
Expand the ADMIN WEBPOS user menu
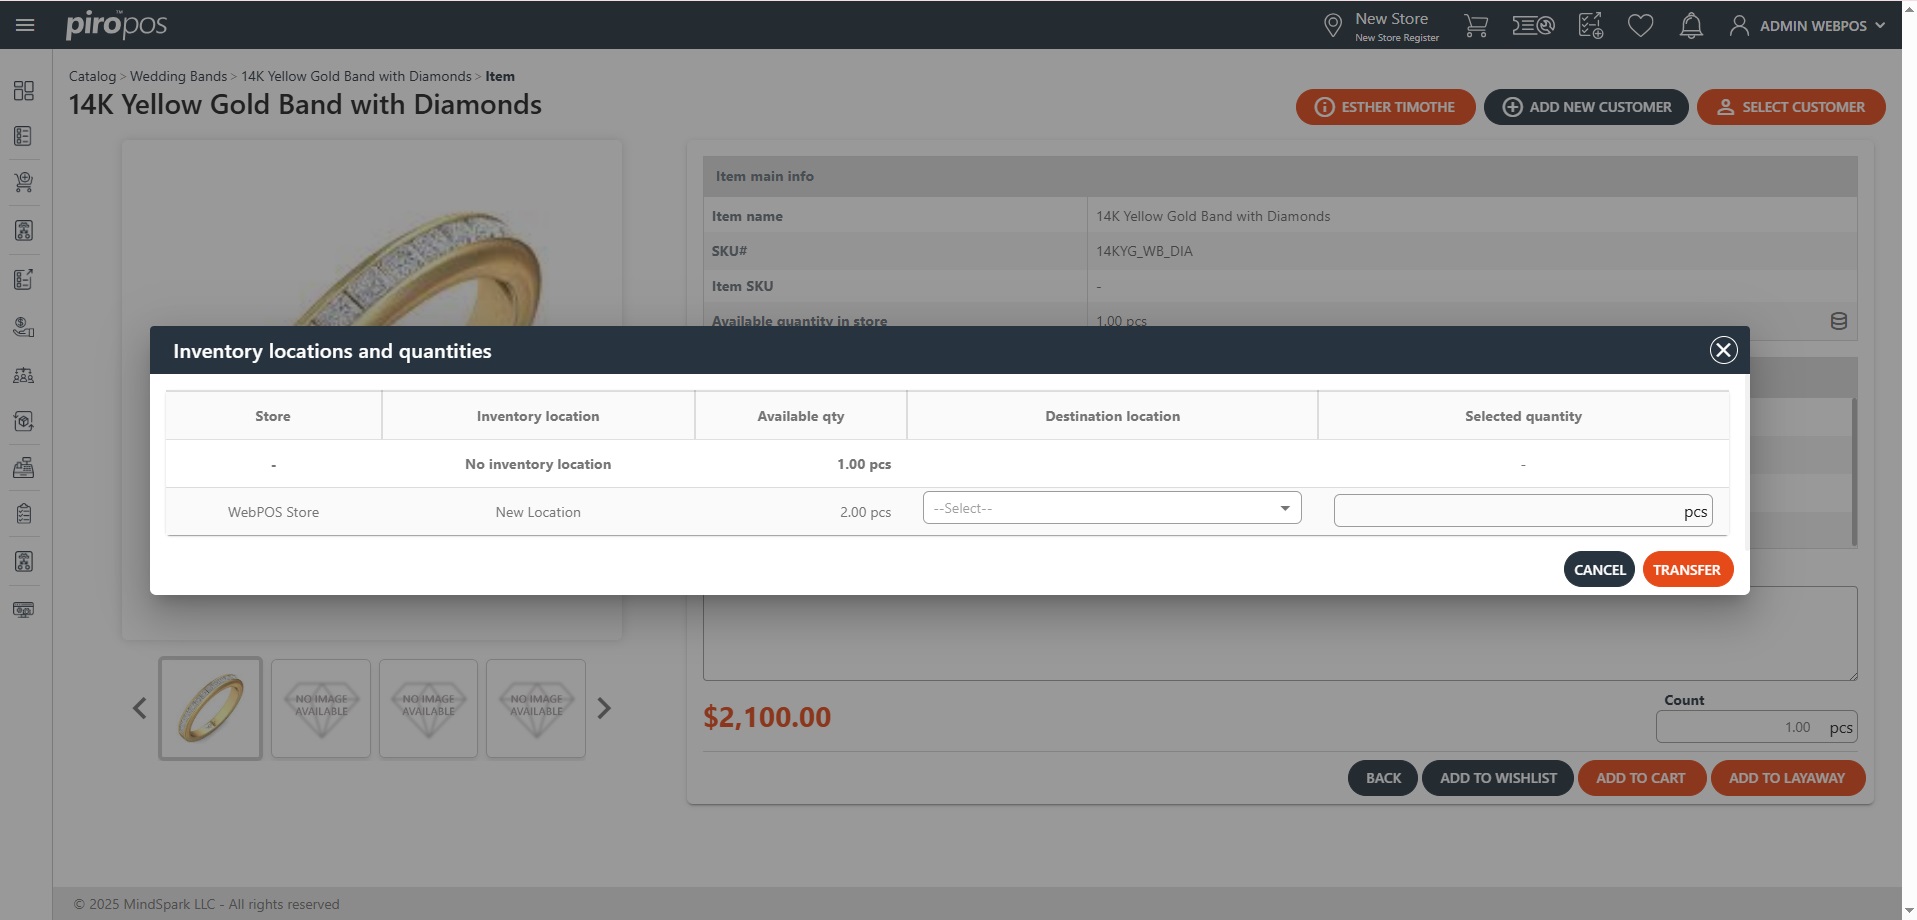pyautogui.click(x=1808, y=25)
